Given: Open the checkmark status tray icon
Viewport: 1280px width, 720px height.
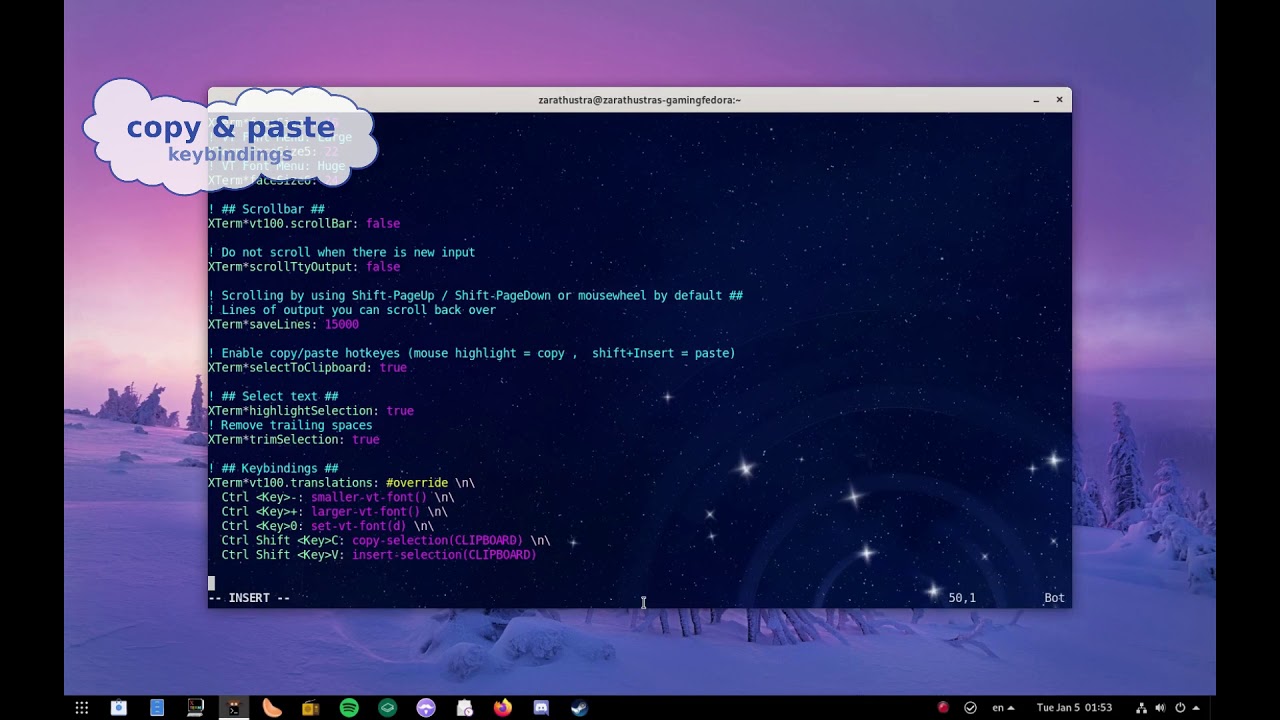Looking at the screenshot, I should [970, 707].
